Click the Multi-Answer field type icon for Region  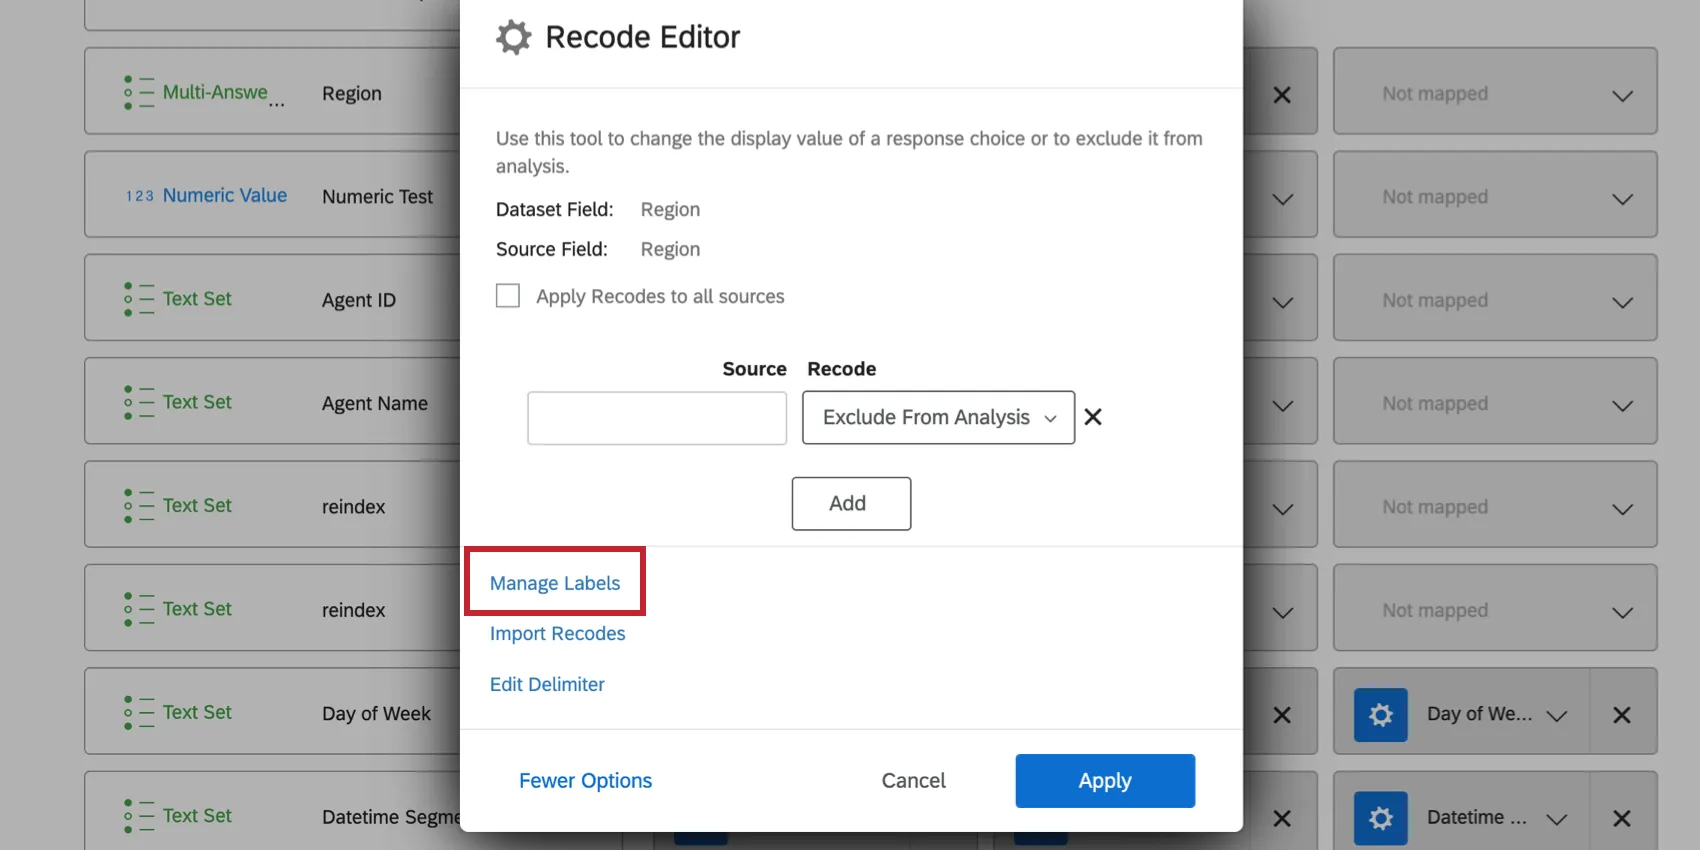[139, 93]
